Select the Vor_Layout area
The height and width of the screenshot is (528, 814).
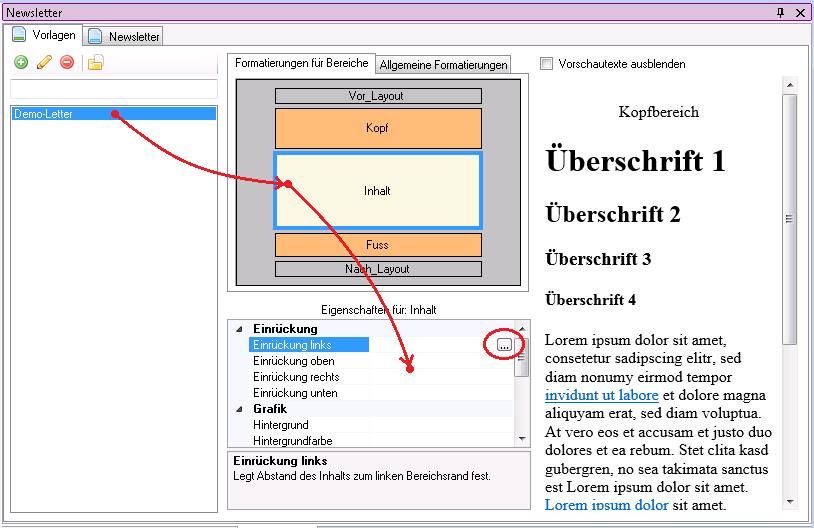click(x=378, y=96)
